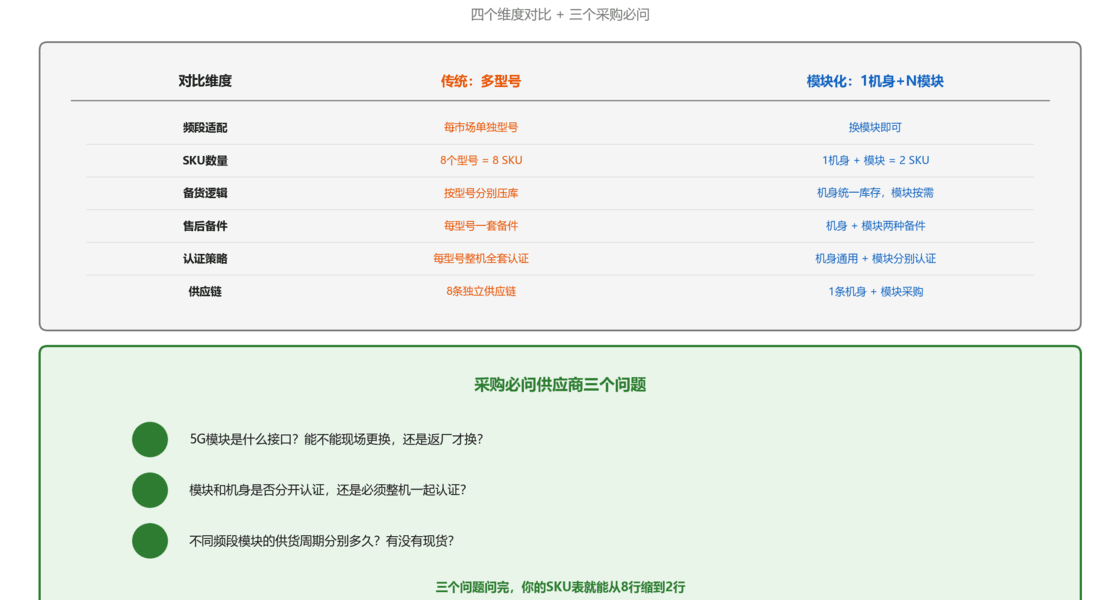This screenshot has height=600, width=1120.
Task: Click the cell 8条独立供应链
Action: pyautogui.click(x=481, y=291)
